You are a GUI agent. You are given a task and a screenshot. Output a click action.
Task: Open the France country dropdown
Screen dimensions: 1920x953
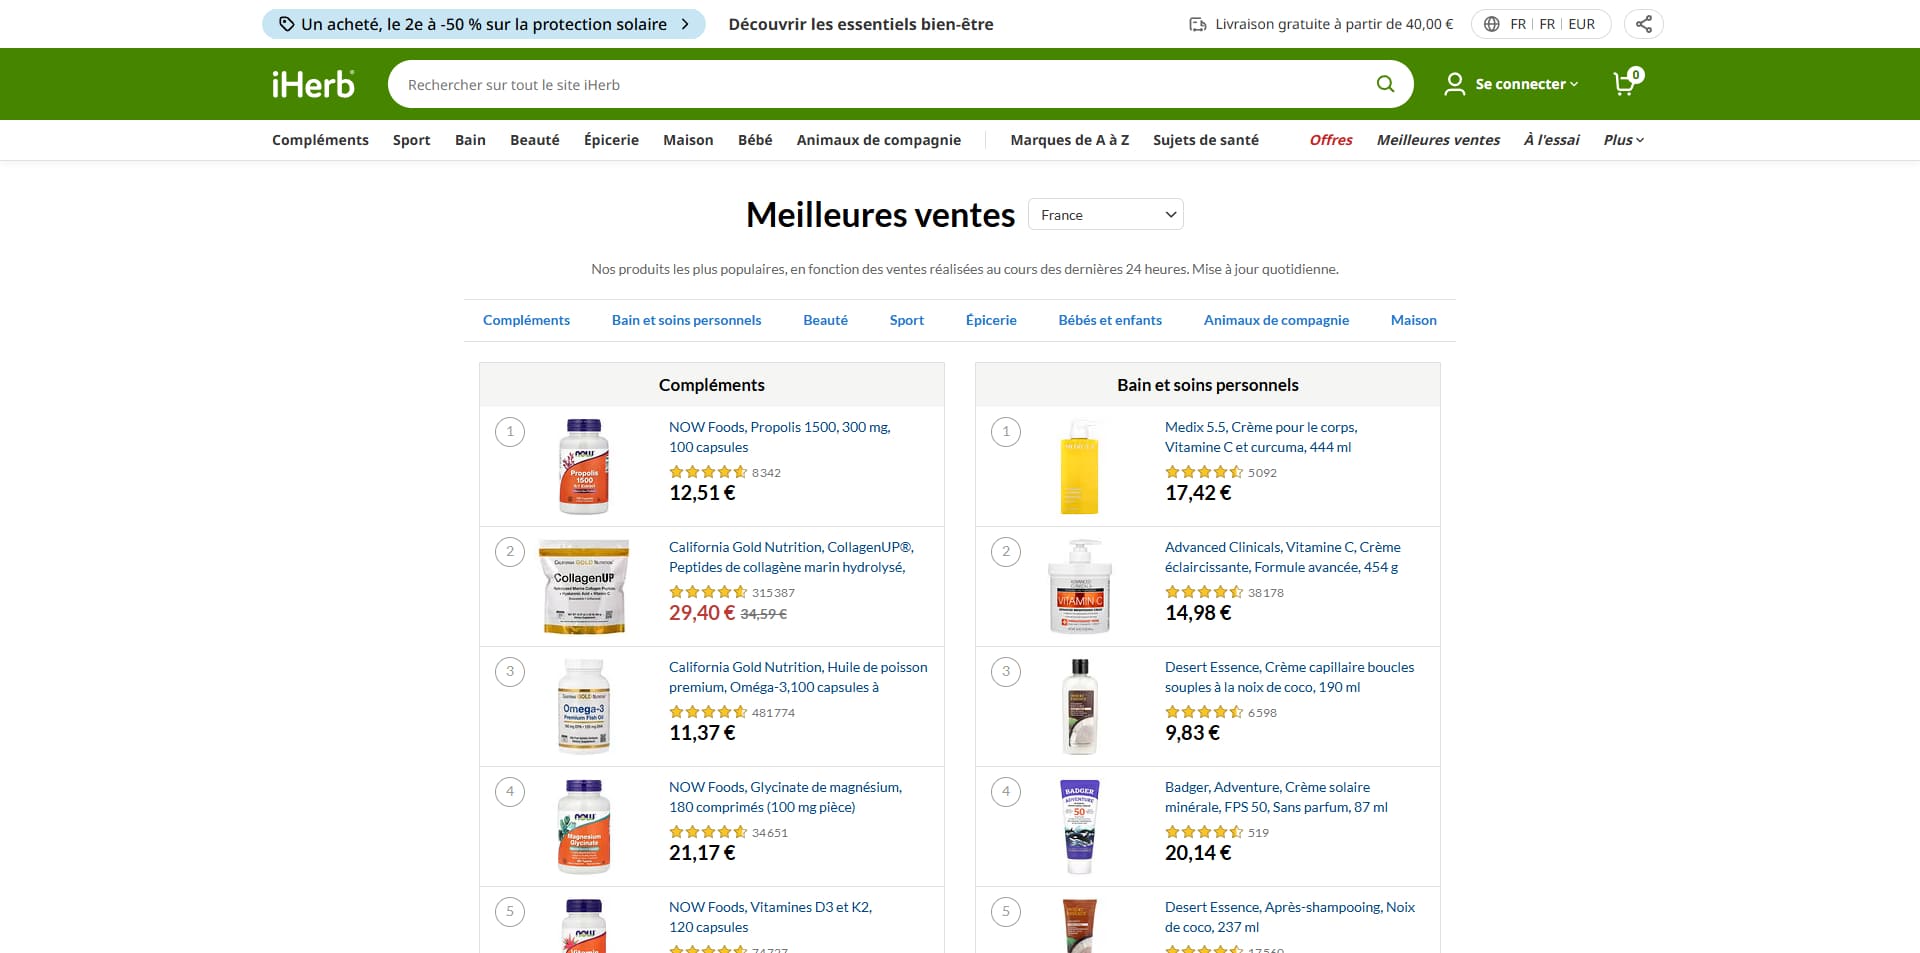click(1106, 215)
